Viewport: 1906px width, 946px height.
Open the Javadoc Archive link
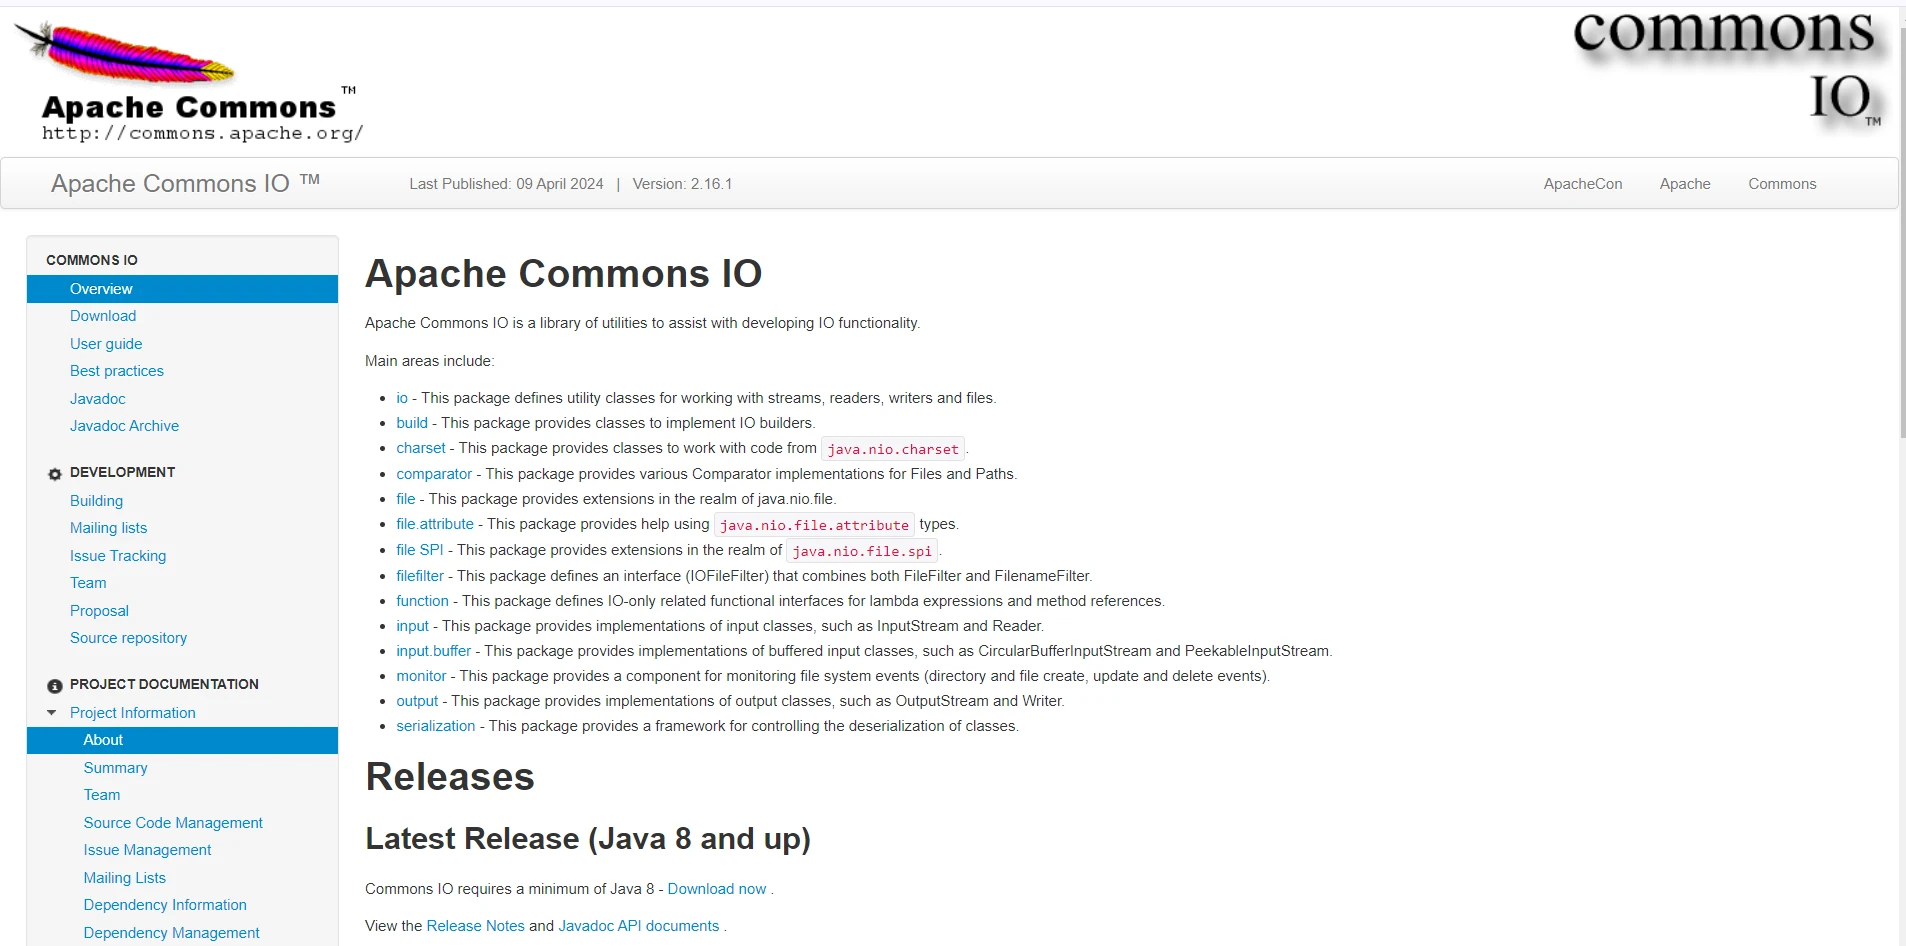click(x=125, y=426)
